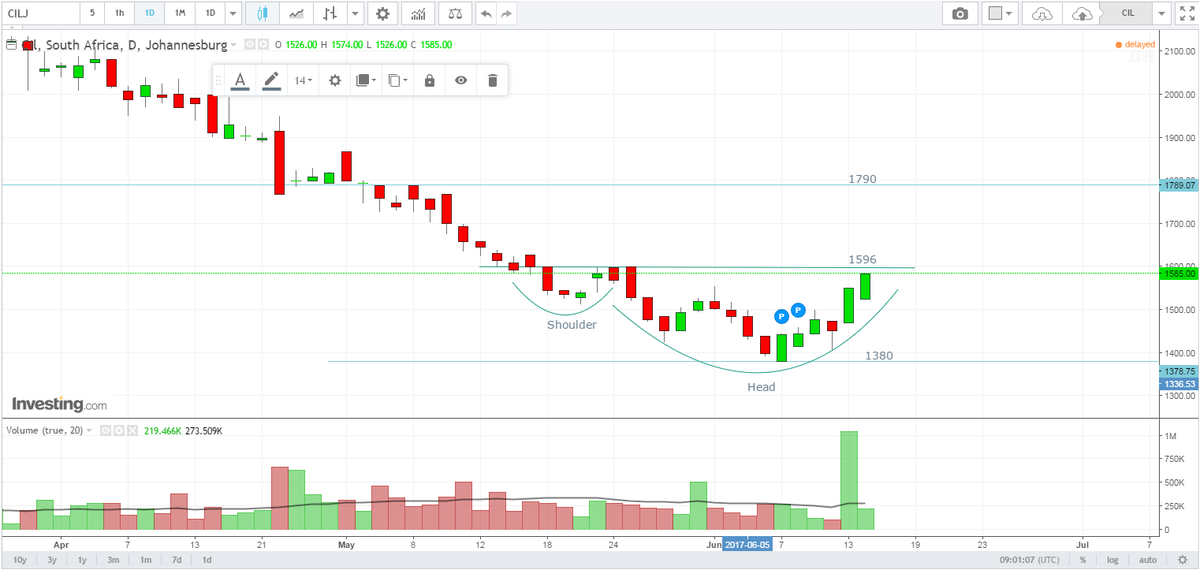Toggle fullscreen mode icon
Viewport: 1200px width, 570px height.
tap(1185, 14)
